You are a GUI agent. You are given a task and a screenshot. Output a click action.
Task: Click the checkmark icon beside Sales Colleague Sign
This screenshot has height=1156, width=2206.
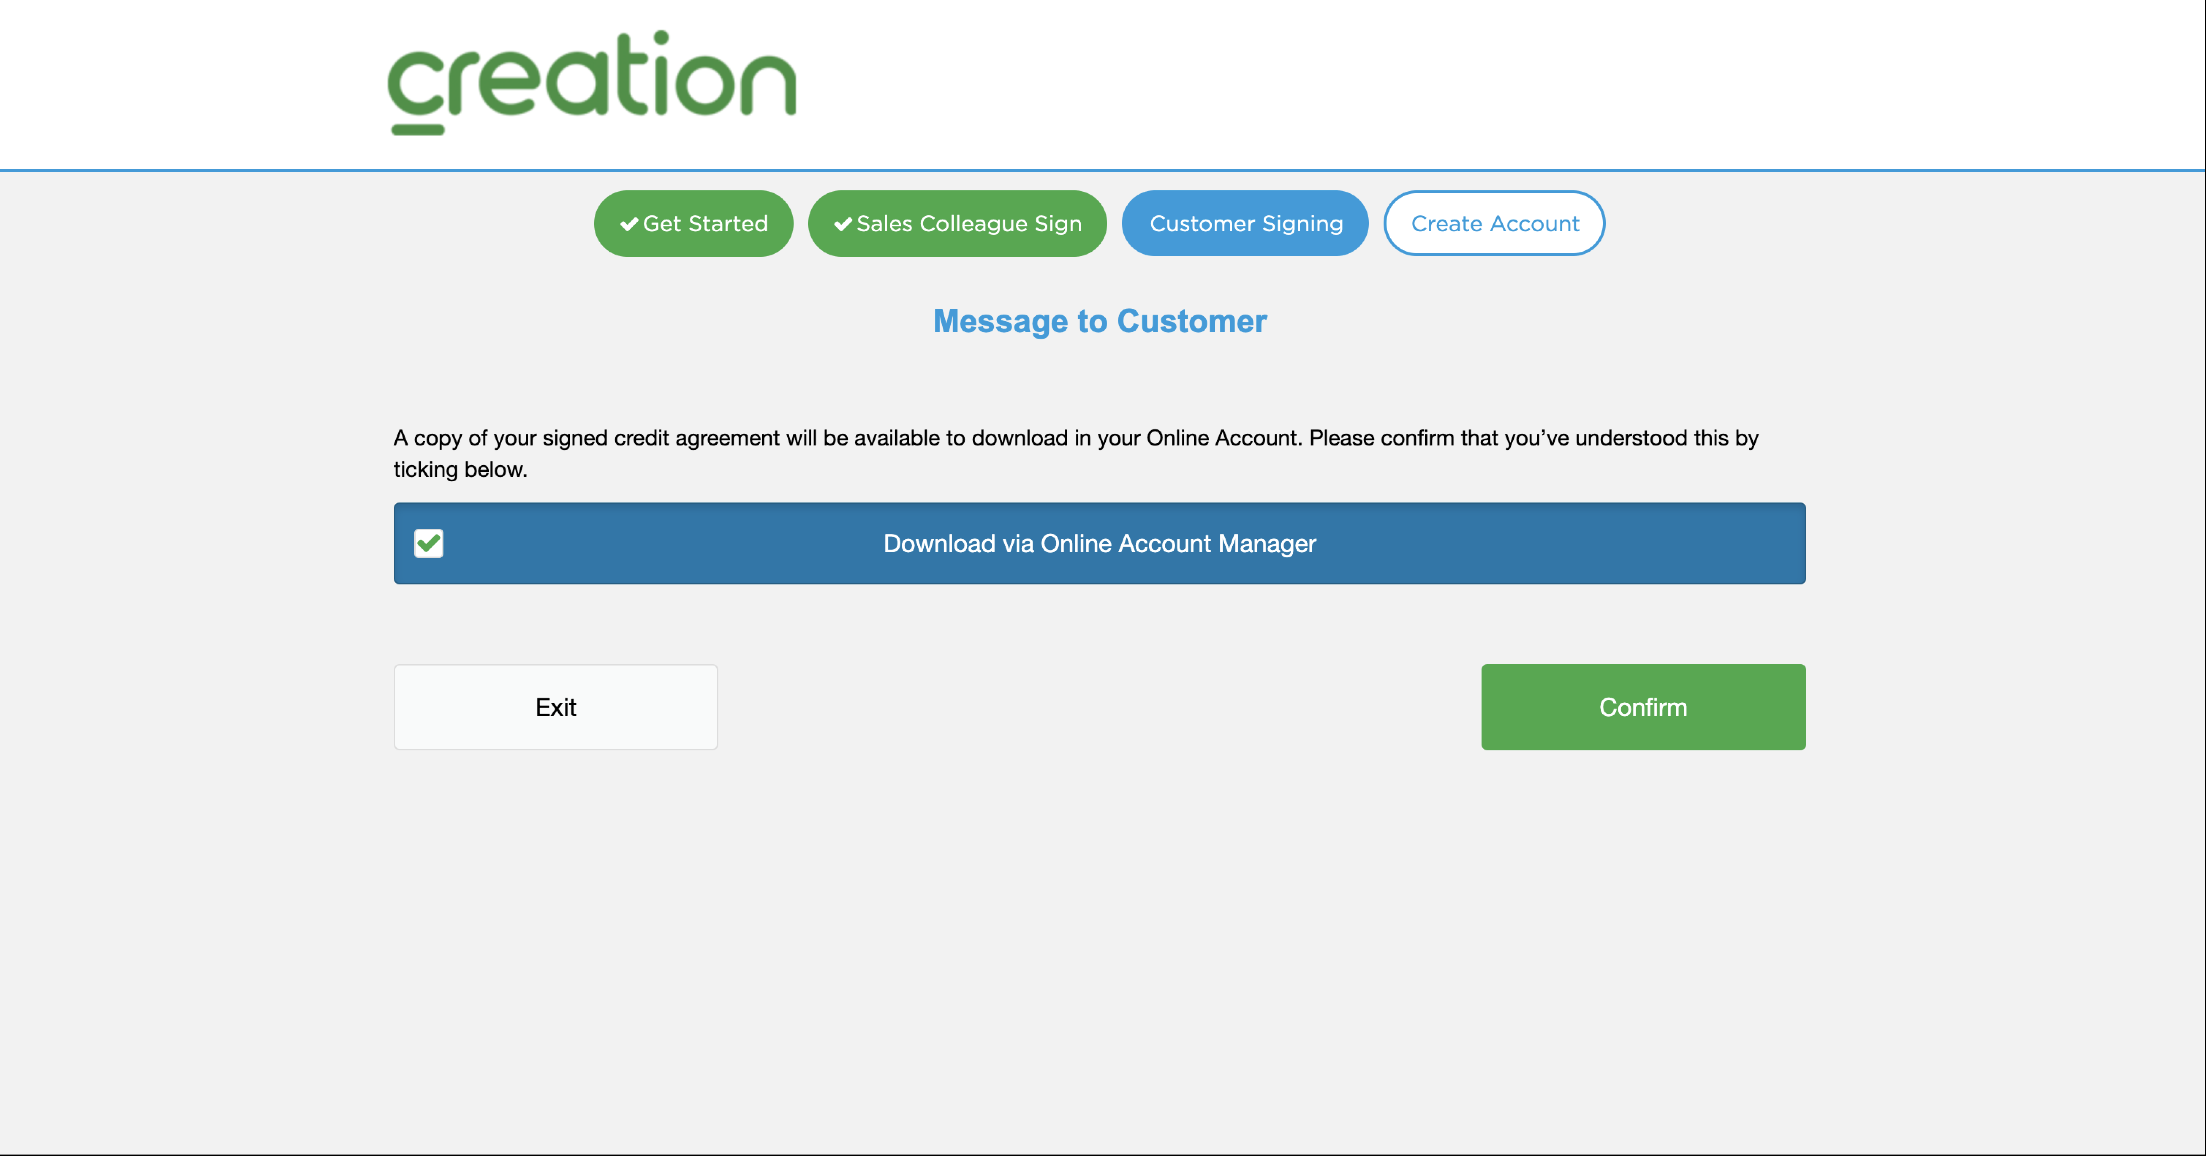tap(843, 224)
